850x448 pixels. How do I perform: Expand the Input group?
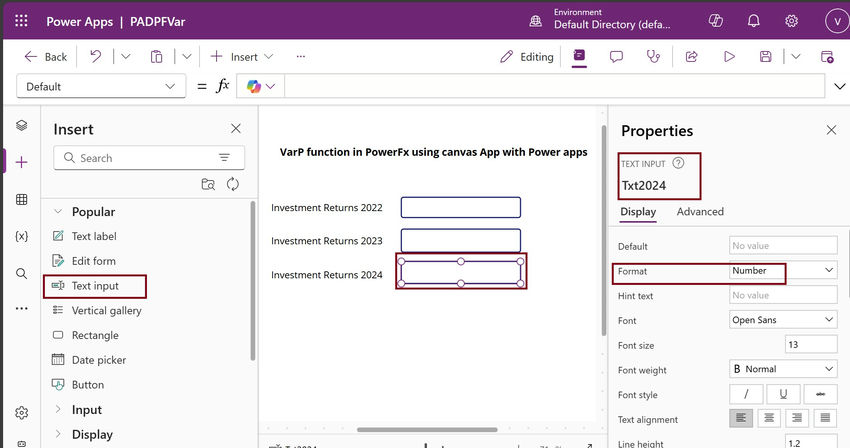[x=58, y=409]
